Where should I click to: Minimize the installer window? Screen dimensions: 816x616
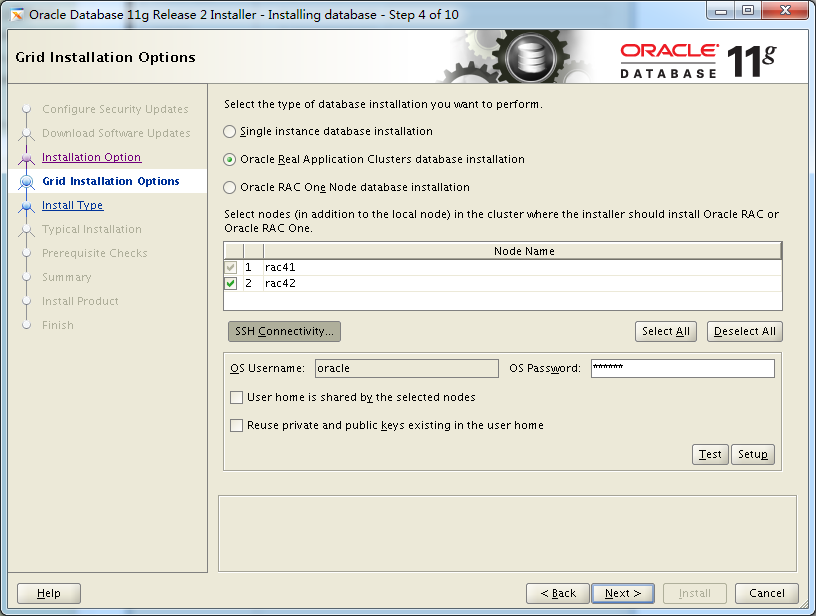click(721, 10)
